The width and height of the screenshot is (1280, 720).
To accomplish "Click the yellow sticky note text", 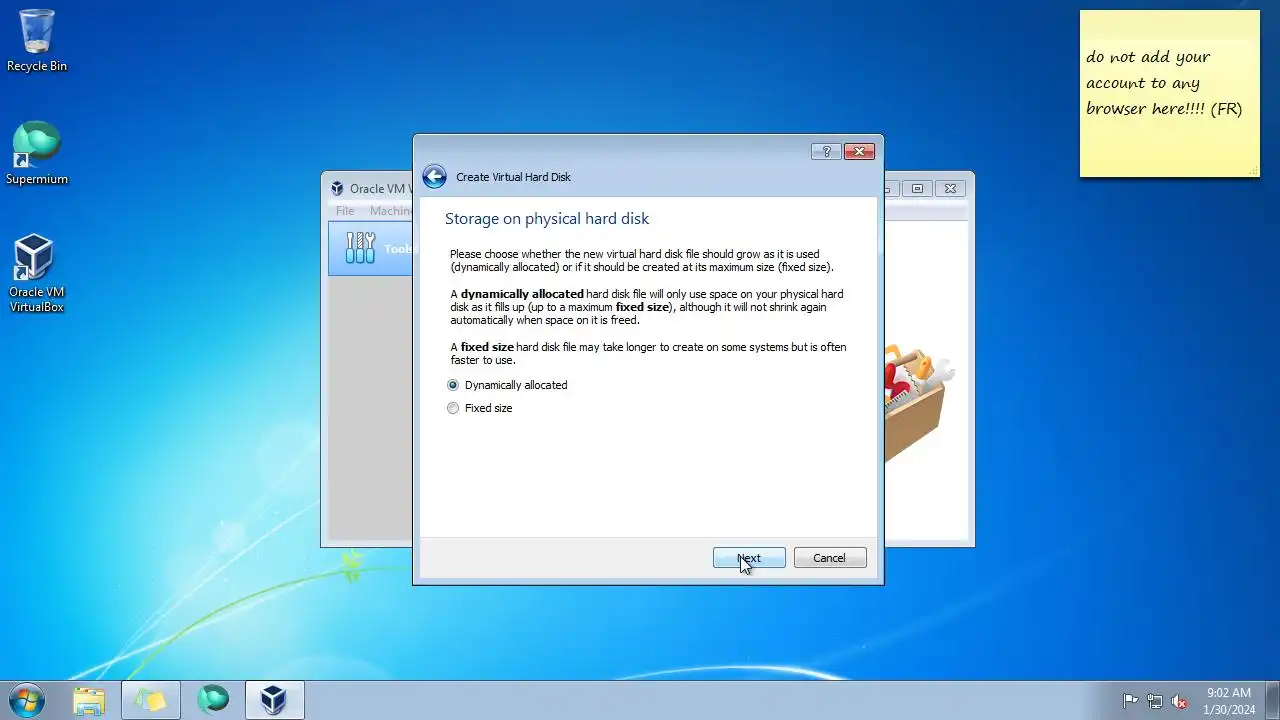I will pyautogui.click(x=1164, y=83).
